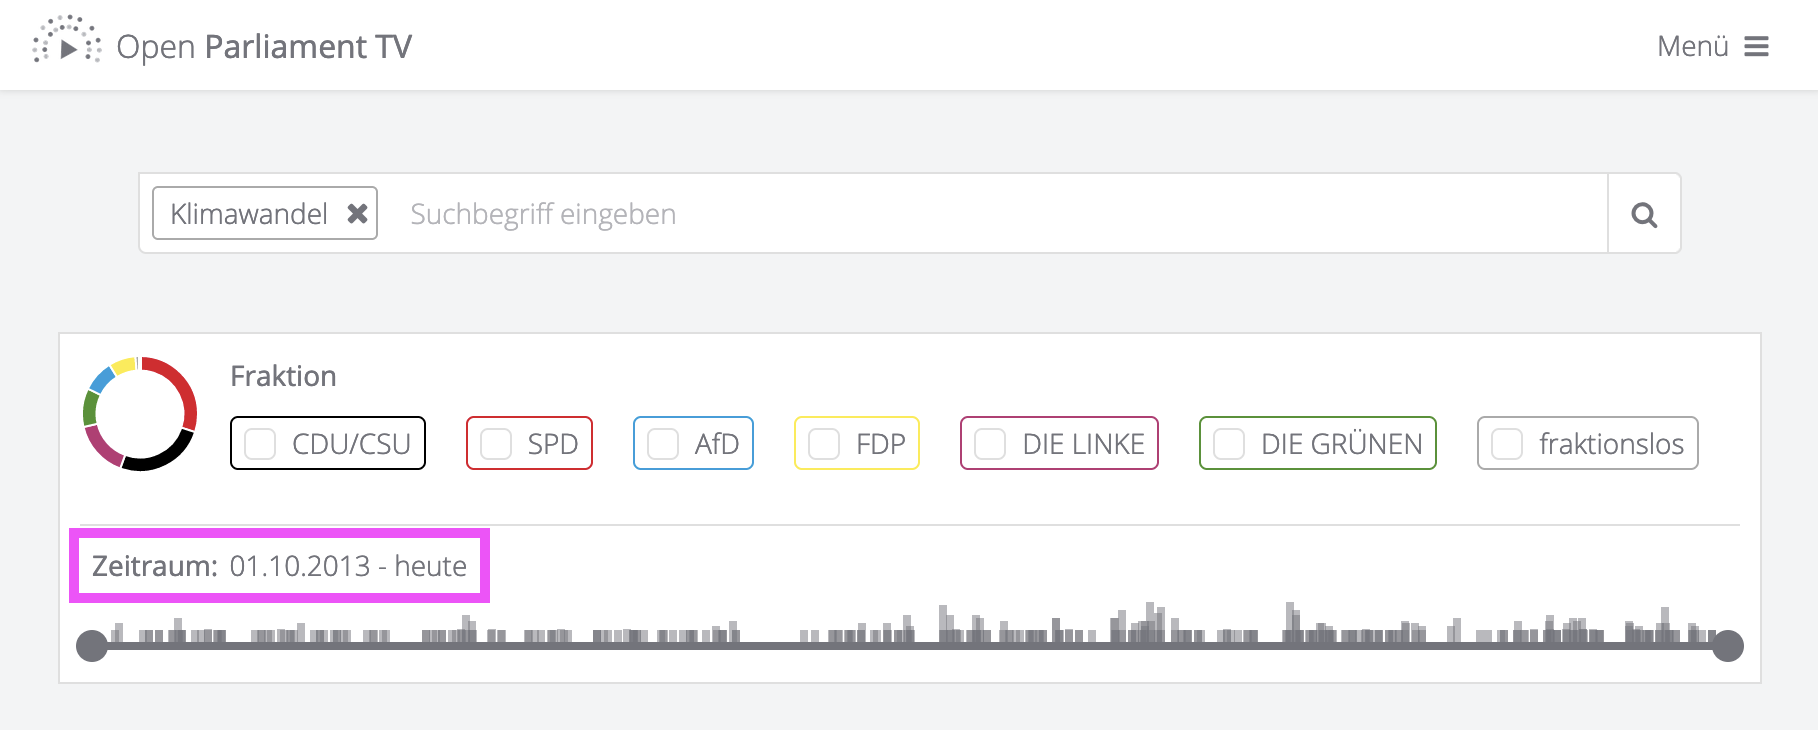1818x730 pixels.
Task: Click the party distribution donut chart
Action: tap(140, 413)
